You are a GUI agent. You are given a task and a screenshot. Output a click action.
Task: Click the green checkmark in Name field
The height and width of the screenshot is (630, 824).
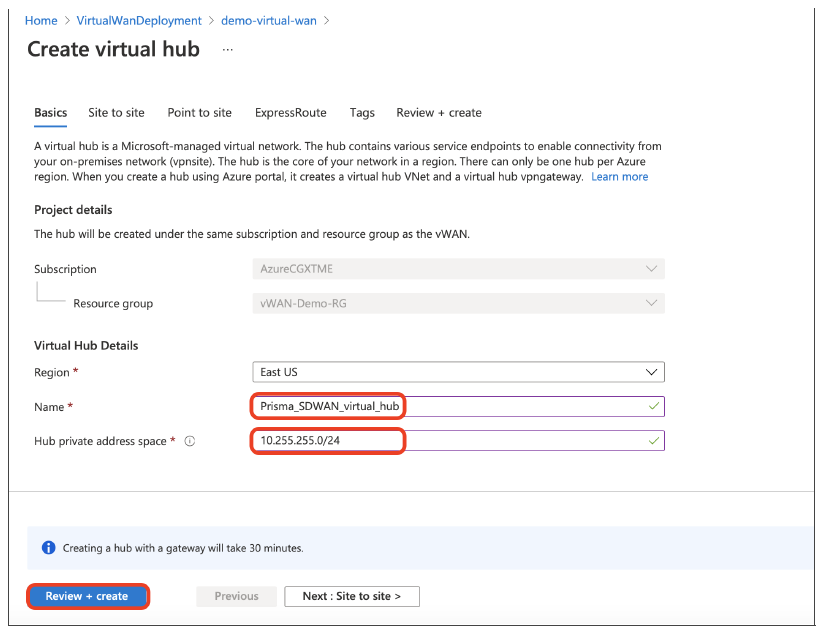(x=653, y=406)
